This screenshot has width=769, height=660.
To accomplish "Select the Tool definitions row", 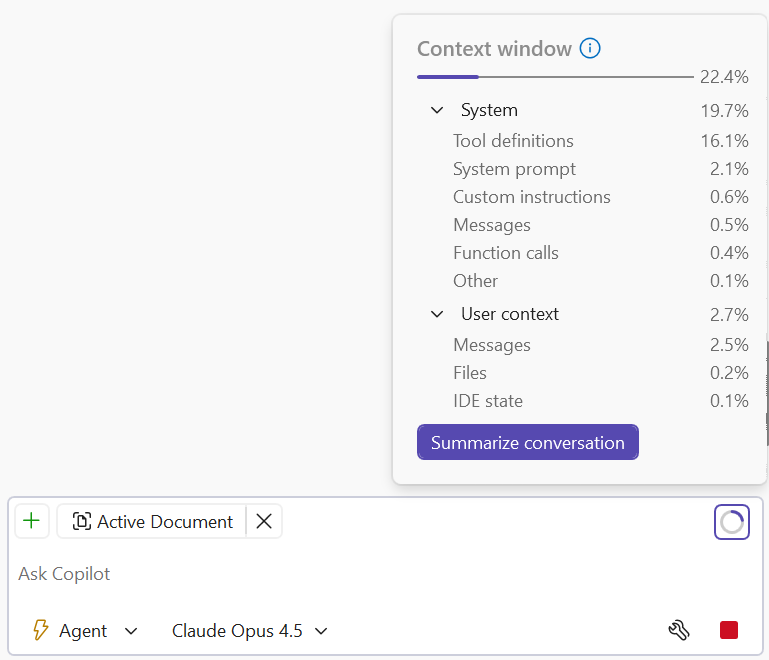I will pyautogui.click(x=513, y=141).
